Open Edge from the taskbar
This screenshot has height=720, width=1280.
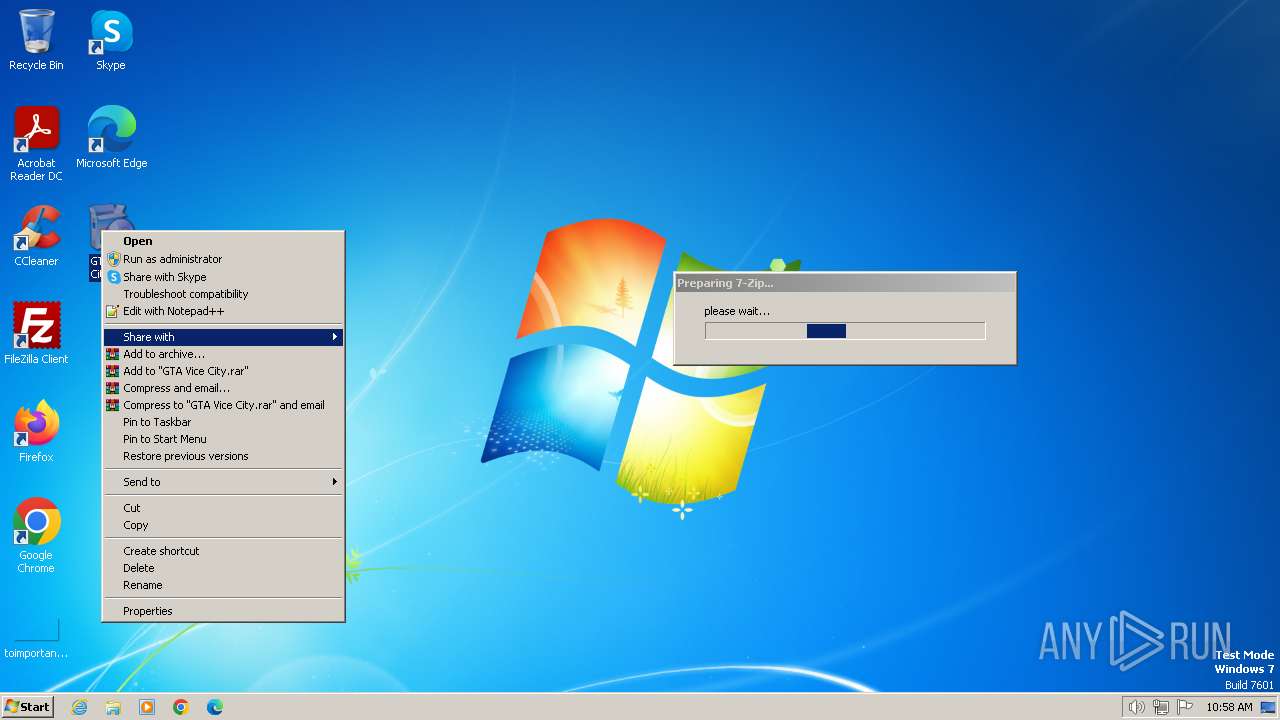coord(215,707)
